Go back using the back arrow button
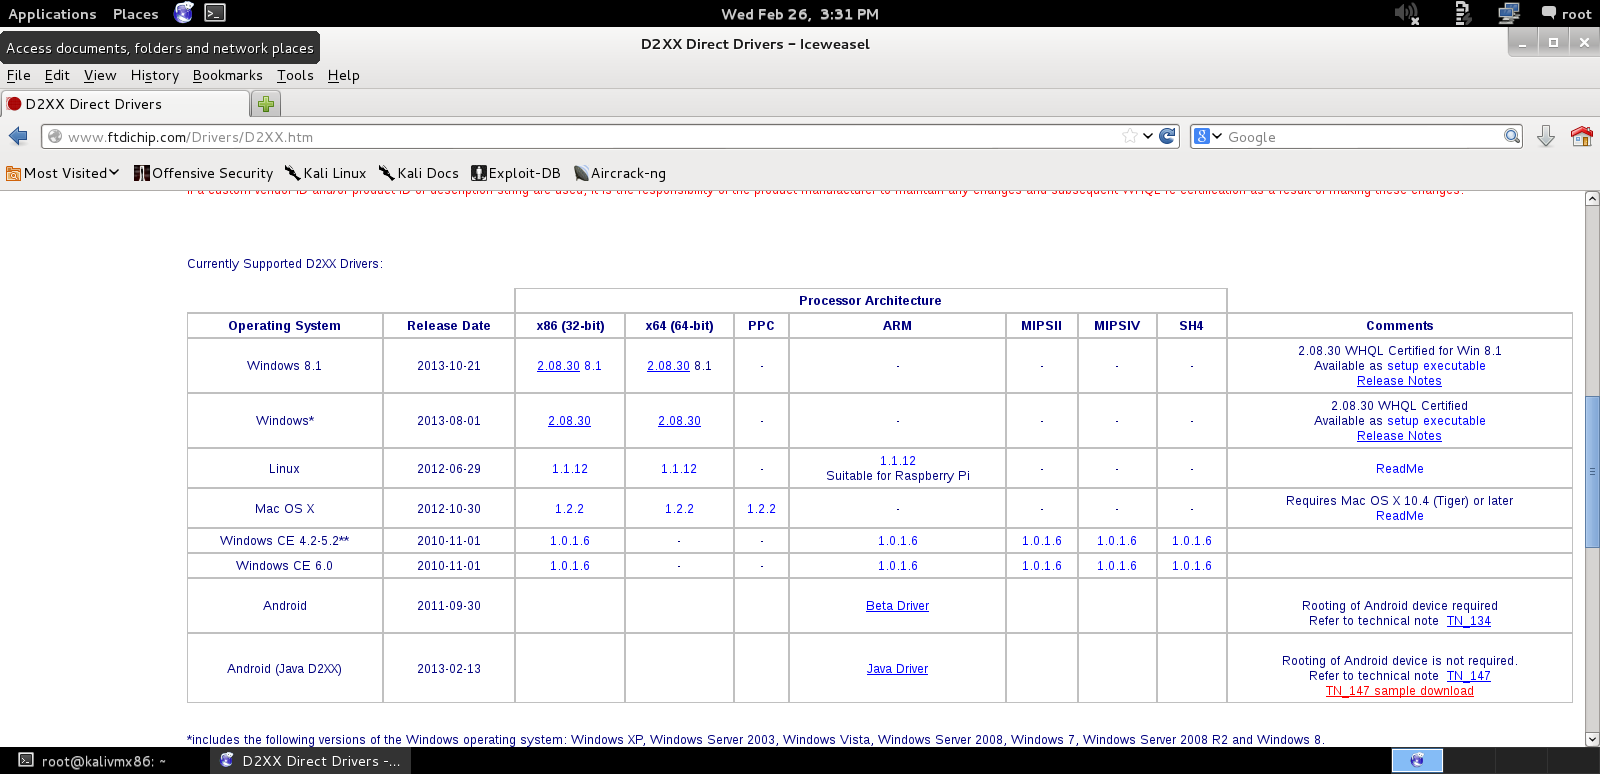 18,136
